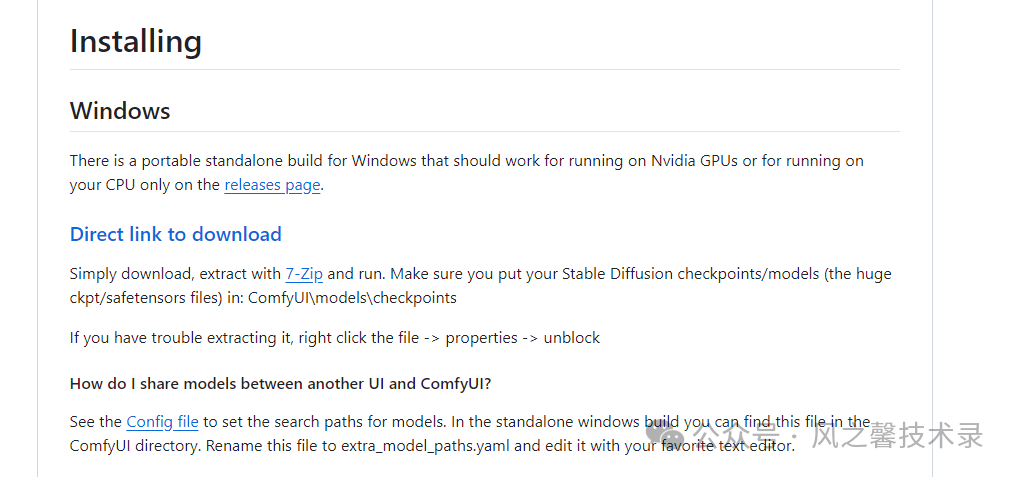Screen dimensions: 1016x477
Task: Click the text 'ckpt/safetensors files'
Action: click(x=150, y=298)
